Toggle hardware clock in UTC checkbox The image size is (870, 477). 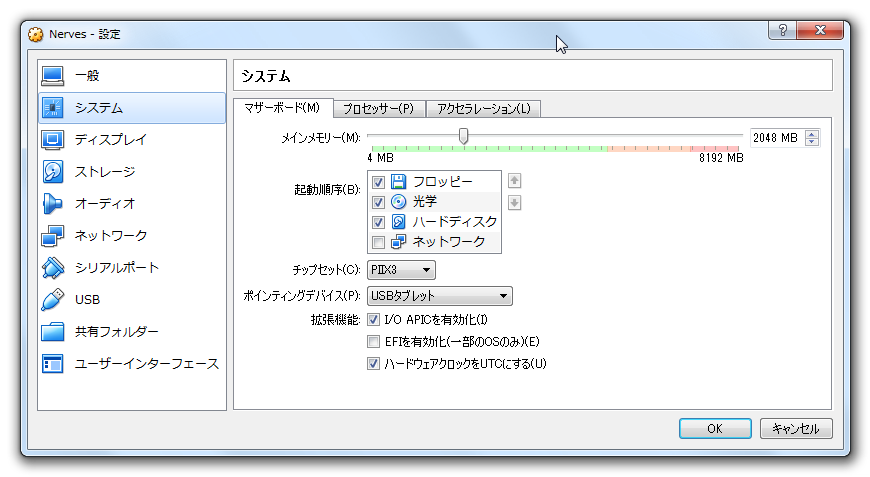[x=373, y=364]
